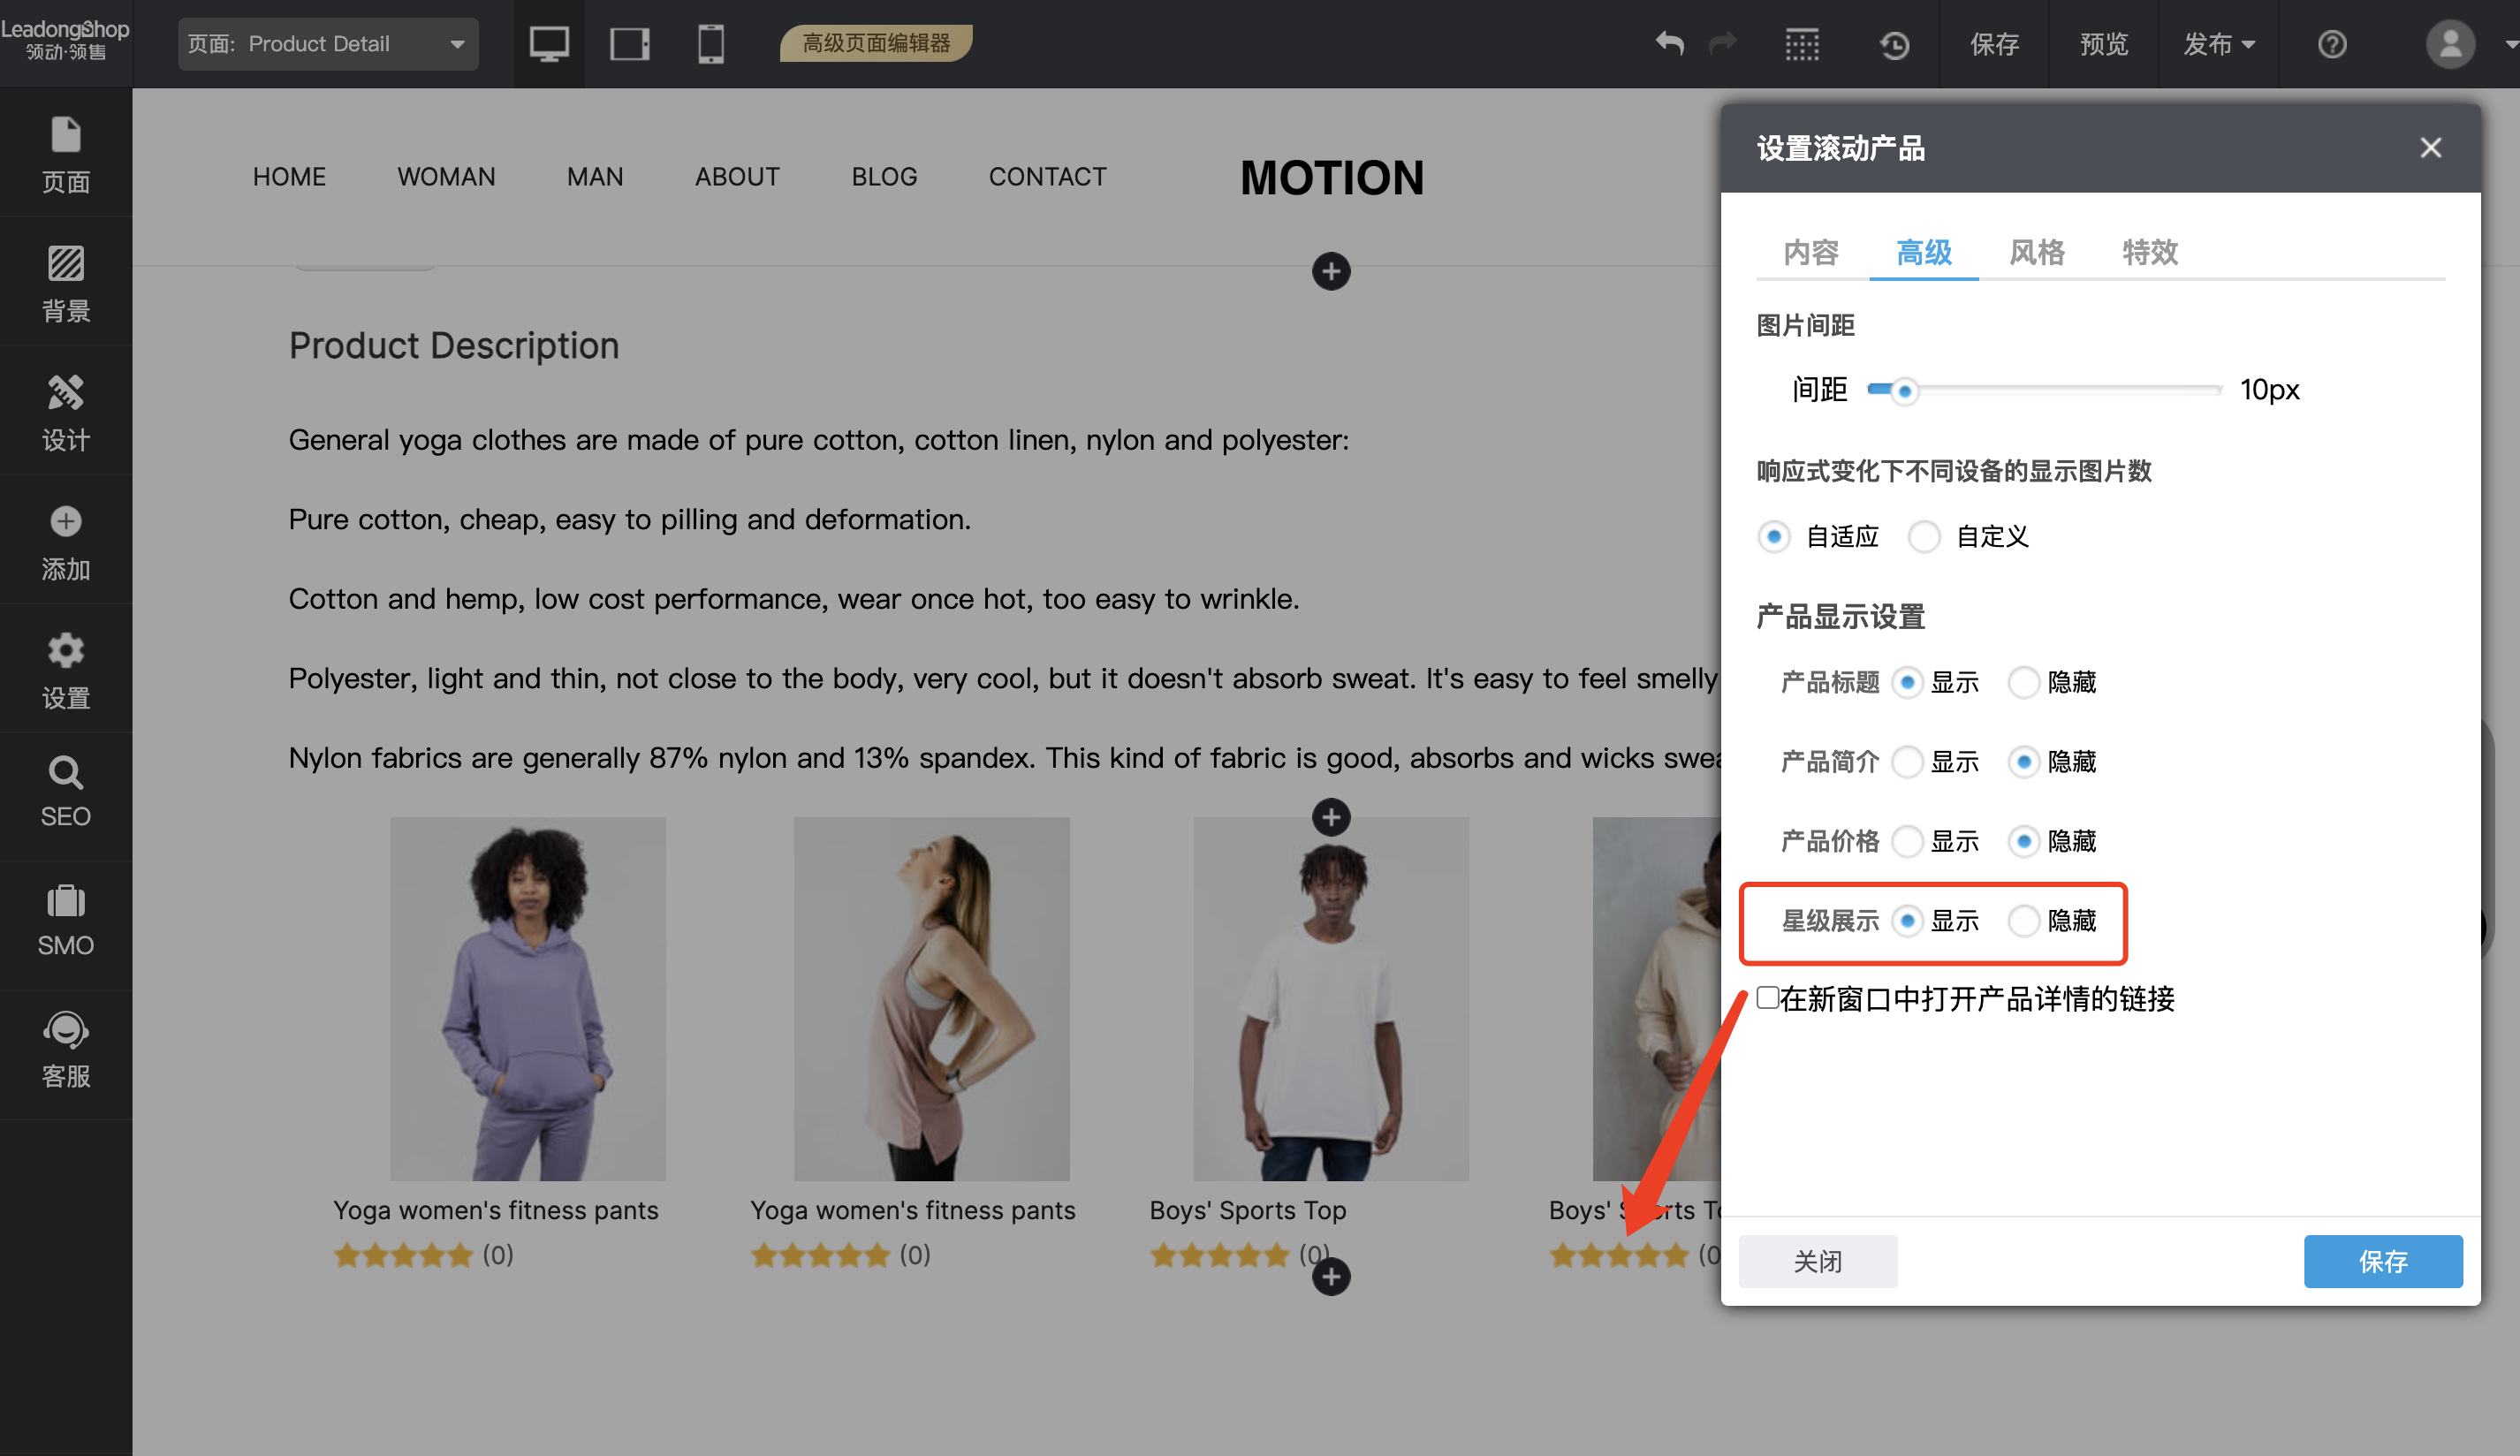The height and width of the screenshot is (1456, 2520).
Task: Open the history clock icon
Action: 1894,44
